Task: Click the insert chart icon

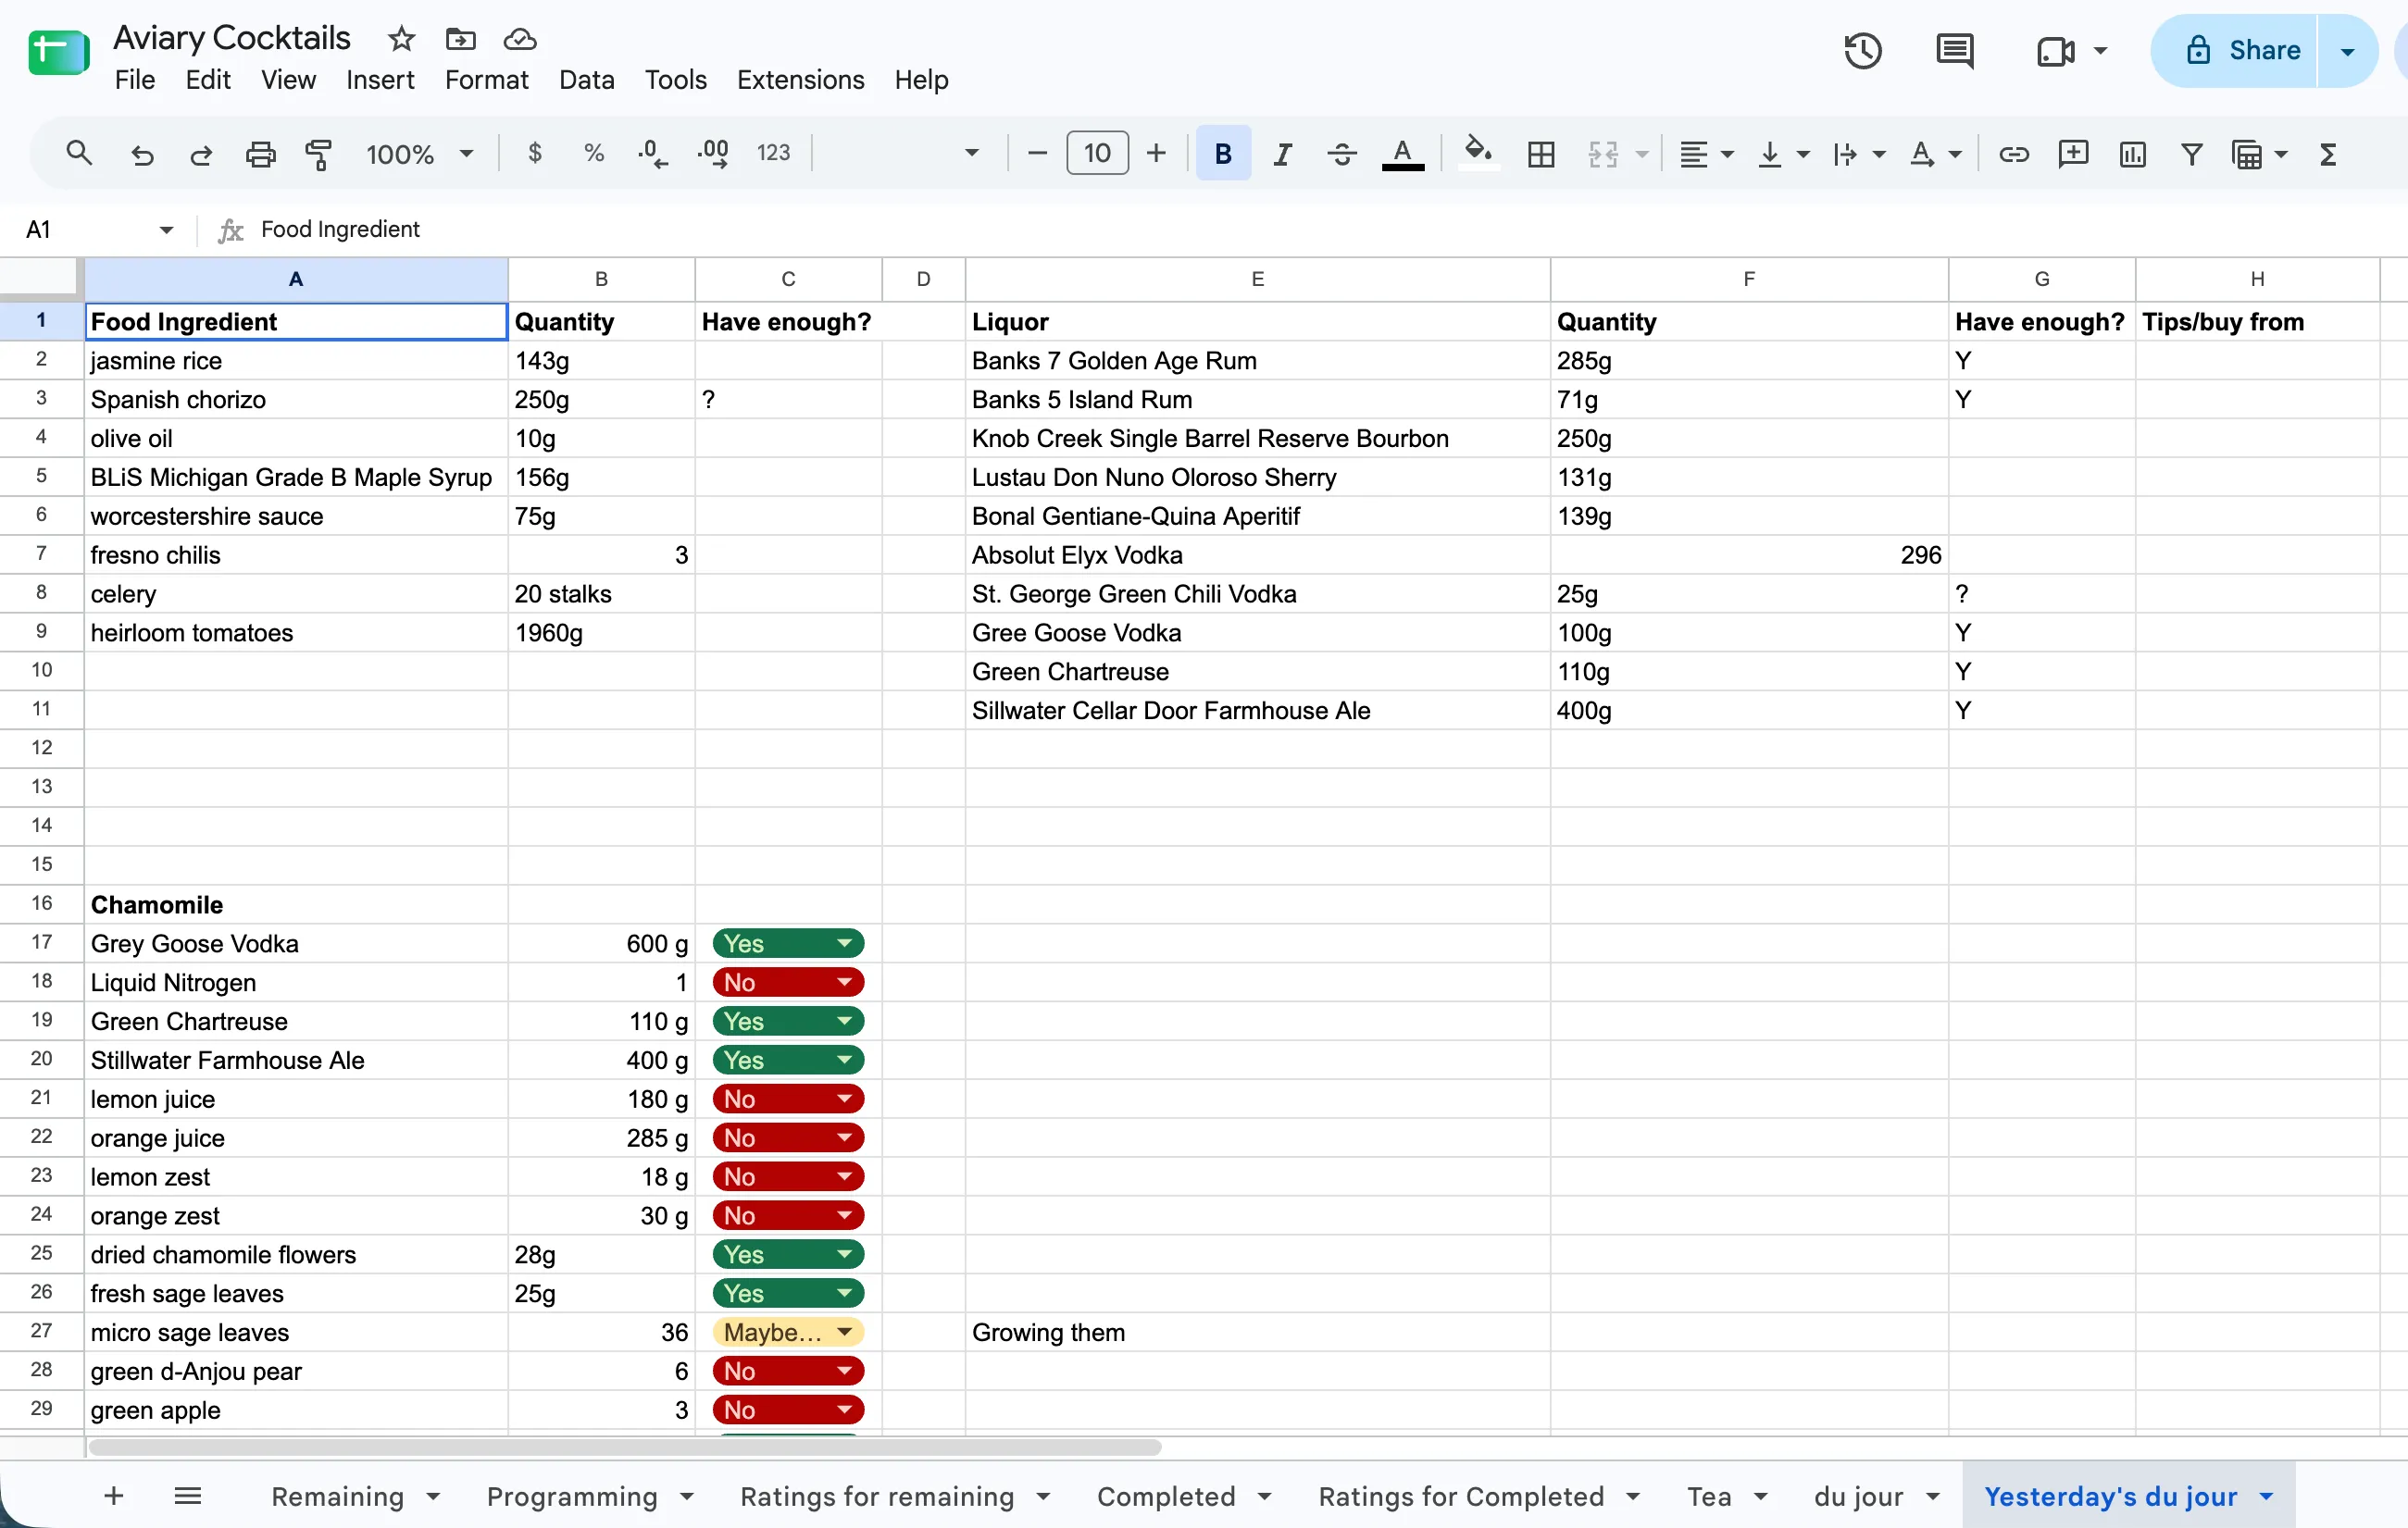Action: pyautogui.click(x=2132, y=154)
